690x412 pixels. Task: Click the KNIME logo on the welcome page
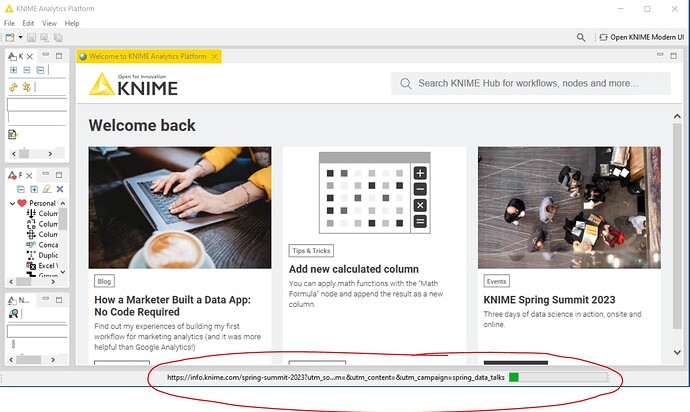coord(133,84)
